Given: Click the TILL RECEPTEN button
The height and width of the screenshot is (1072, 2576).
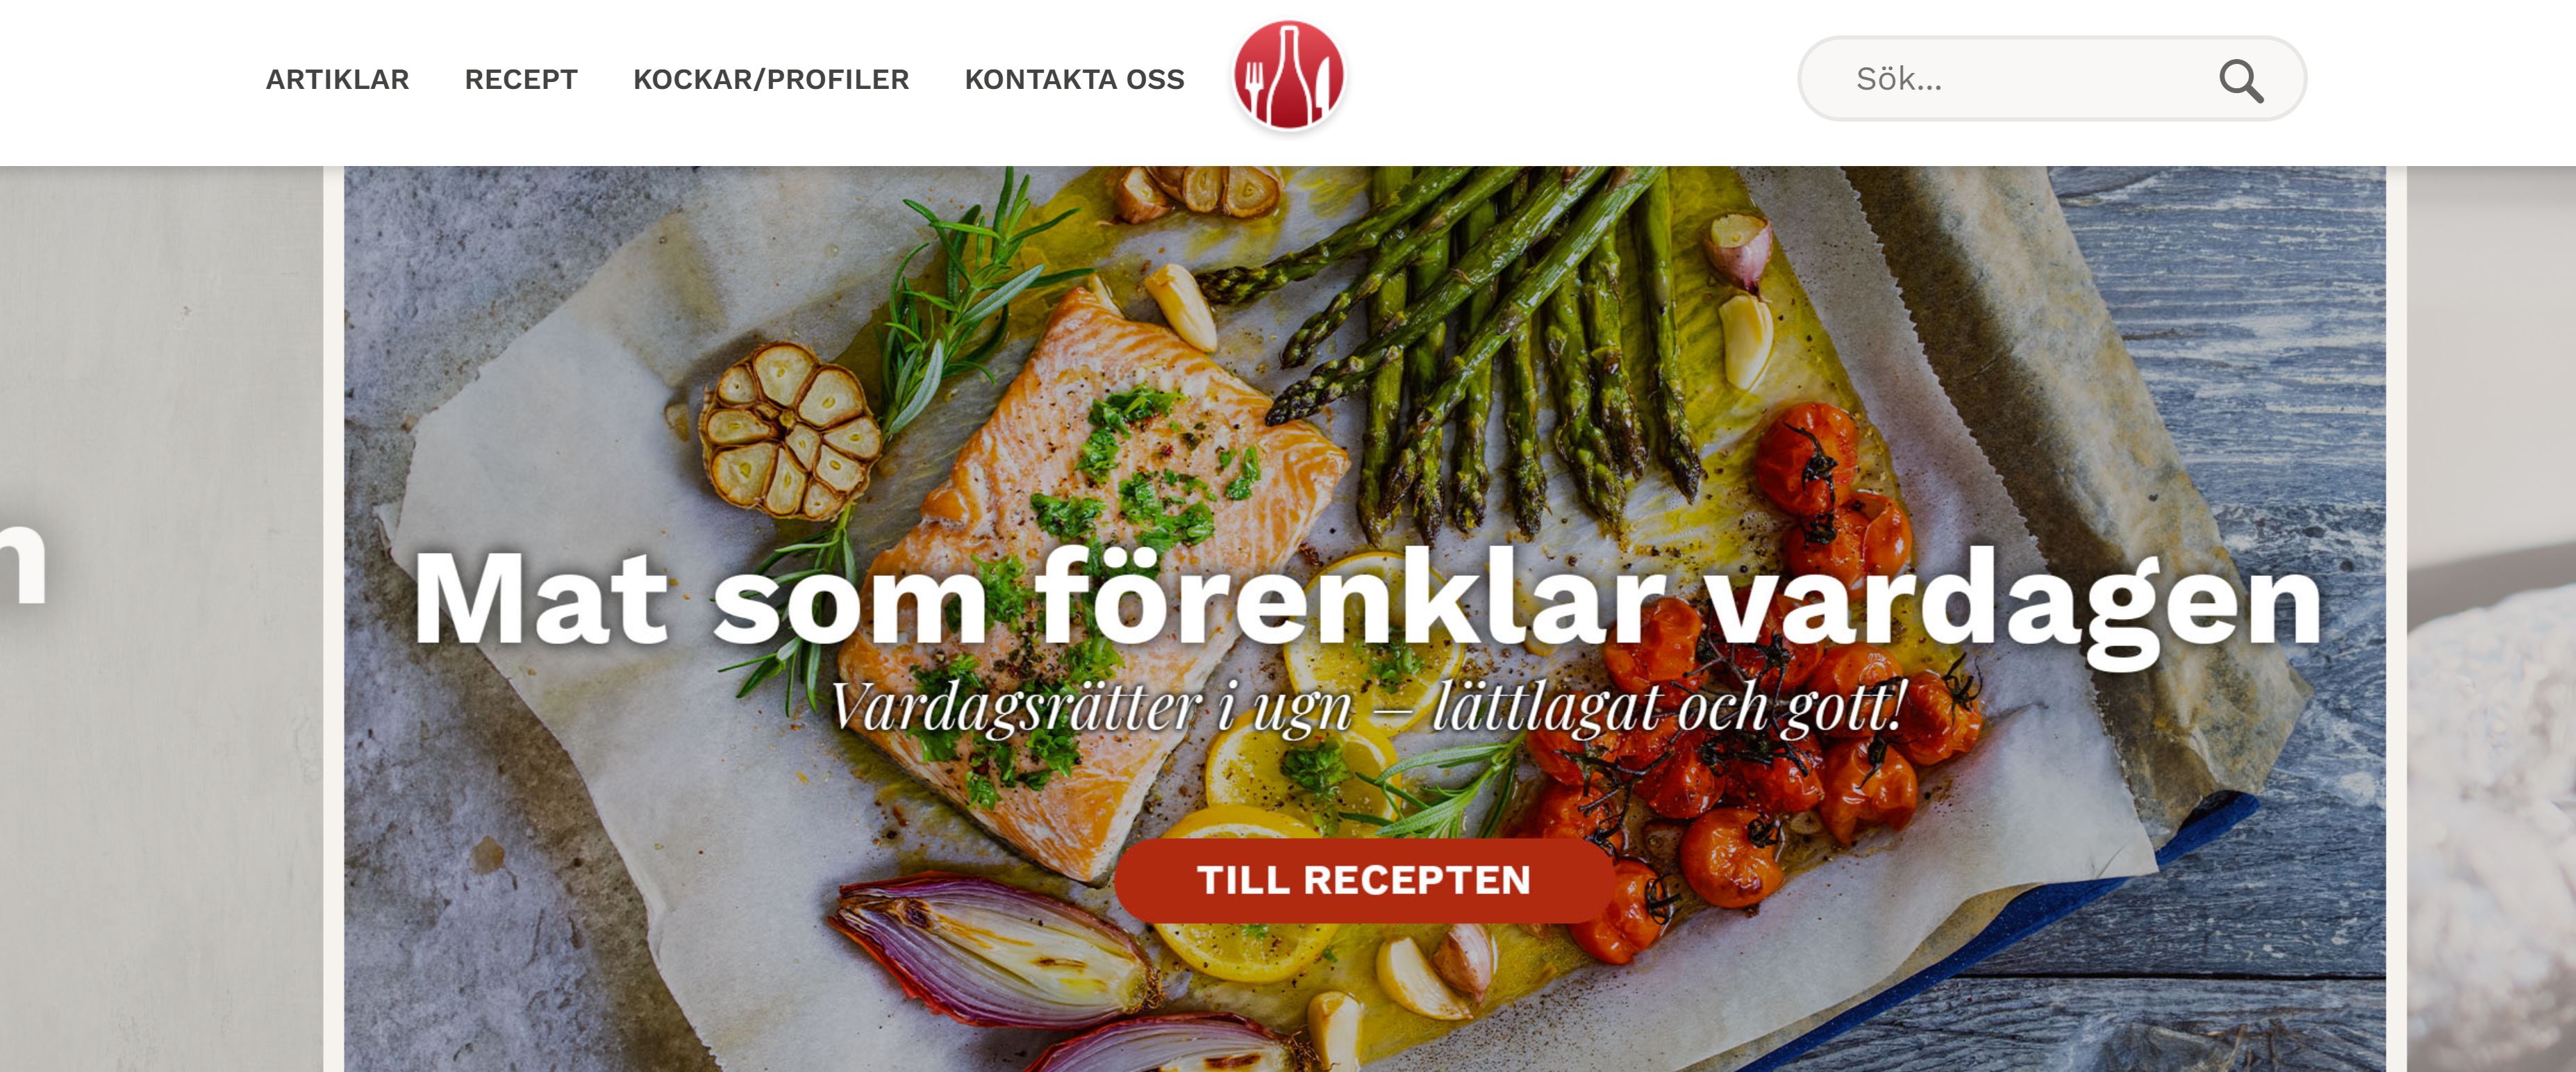Looking at the screenshot, I should click(x=1364, y=880).
